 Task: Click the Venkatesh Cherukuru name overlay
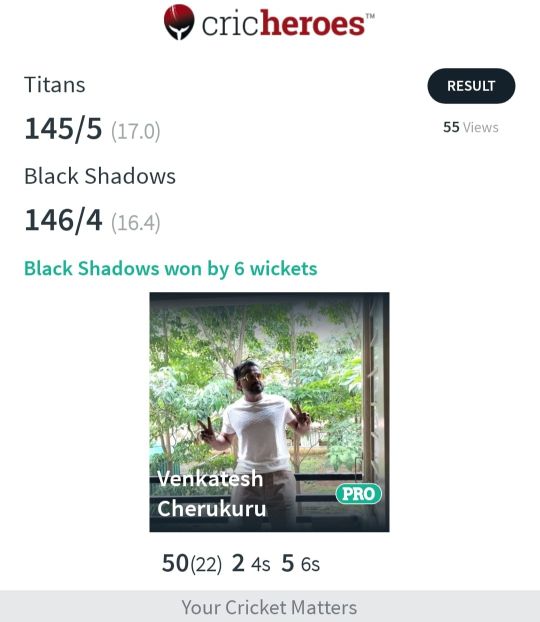pos(211,493)
